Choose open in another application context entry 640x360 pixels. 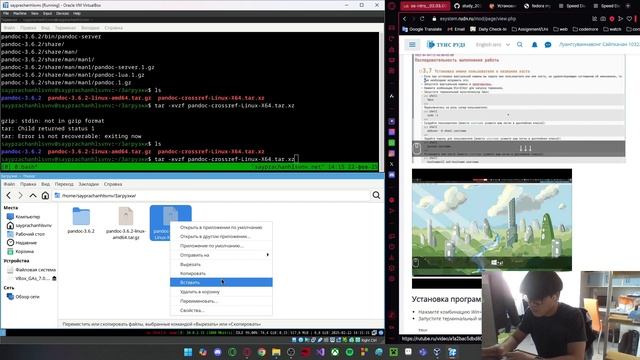(x=221, y=236)
